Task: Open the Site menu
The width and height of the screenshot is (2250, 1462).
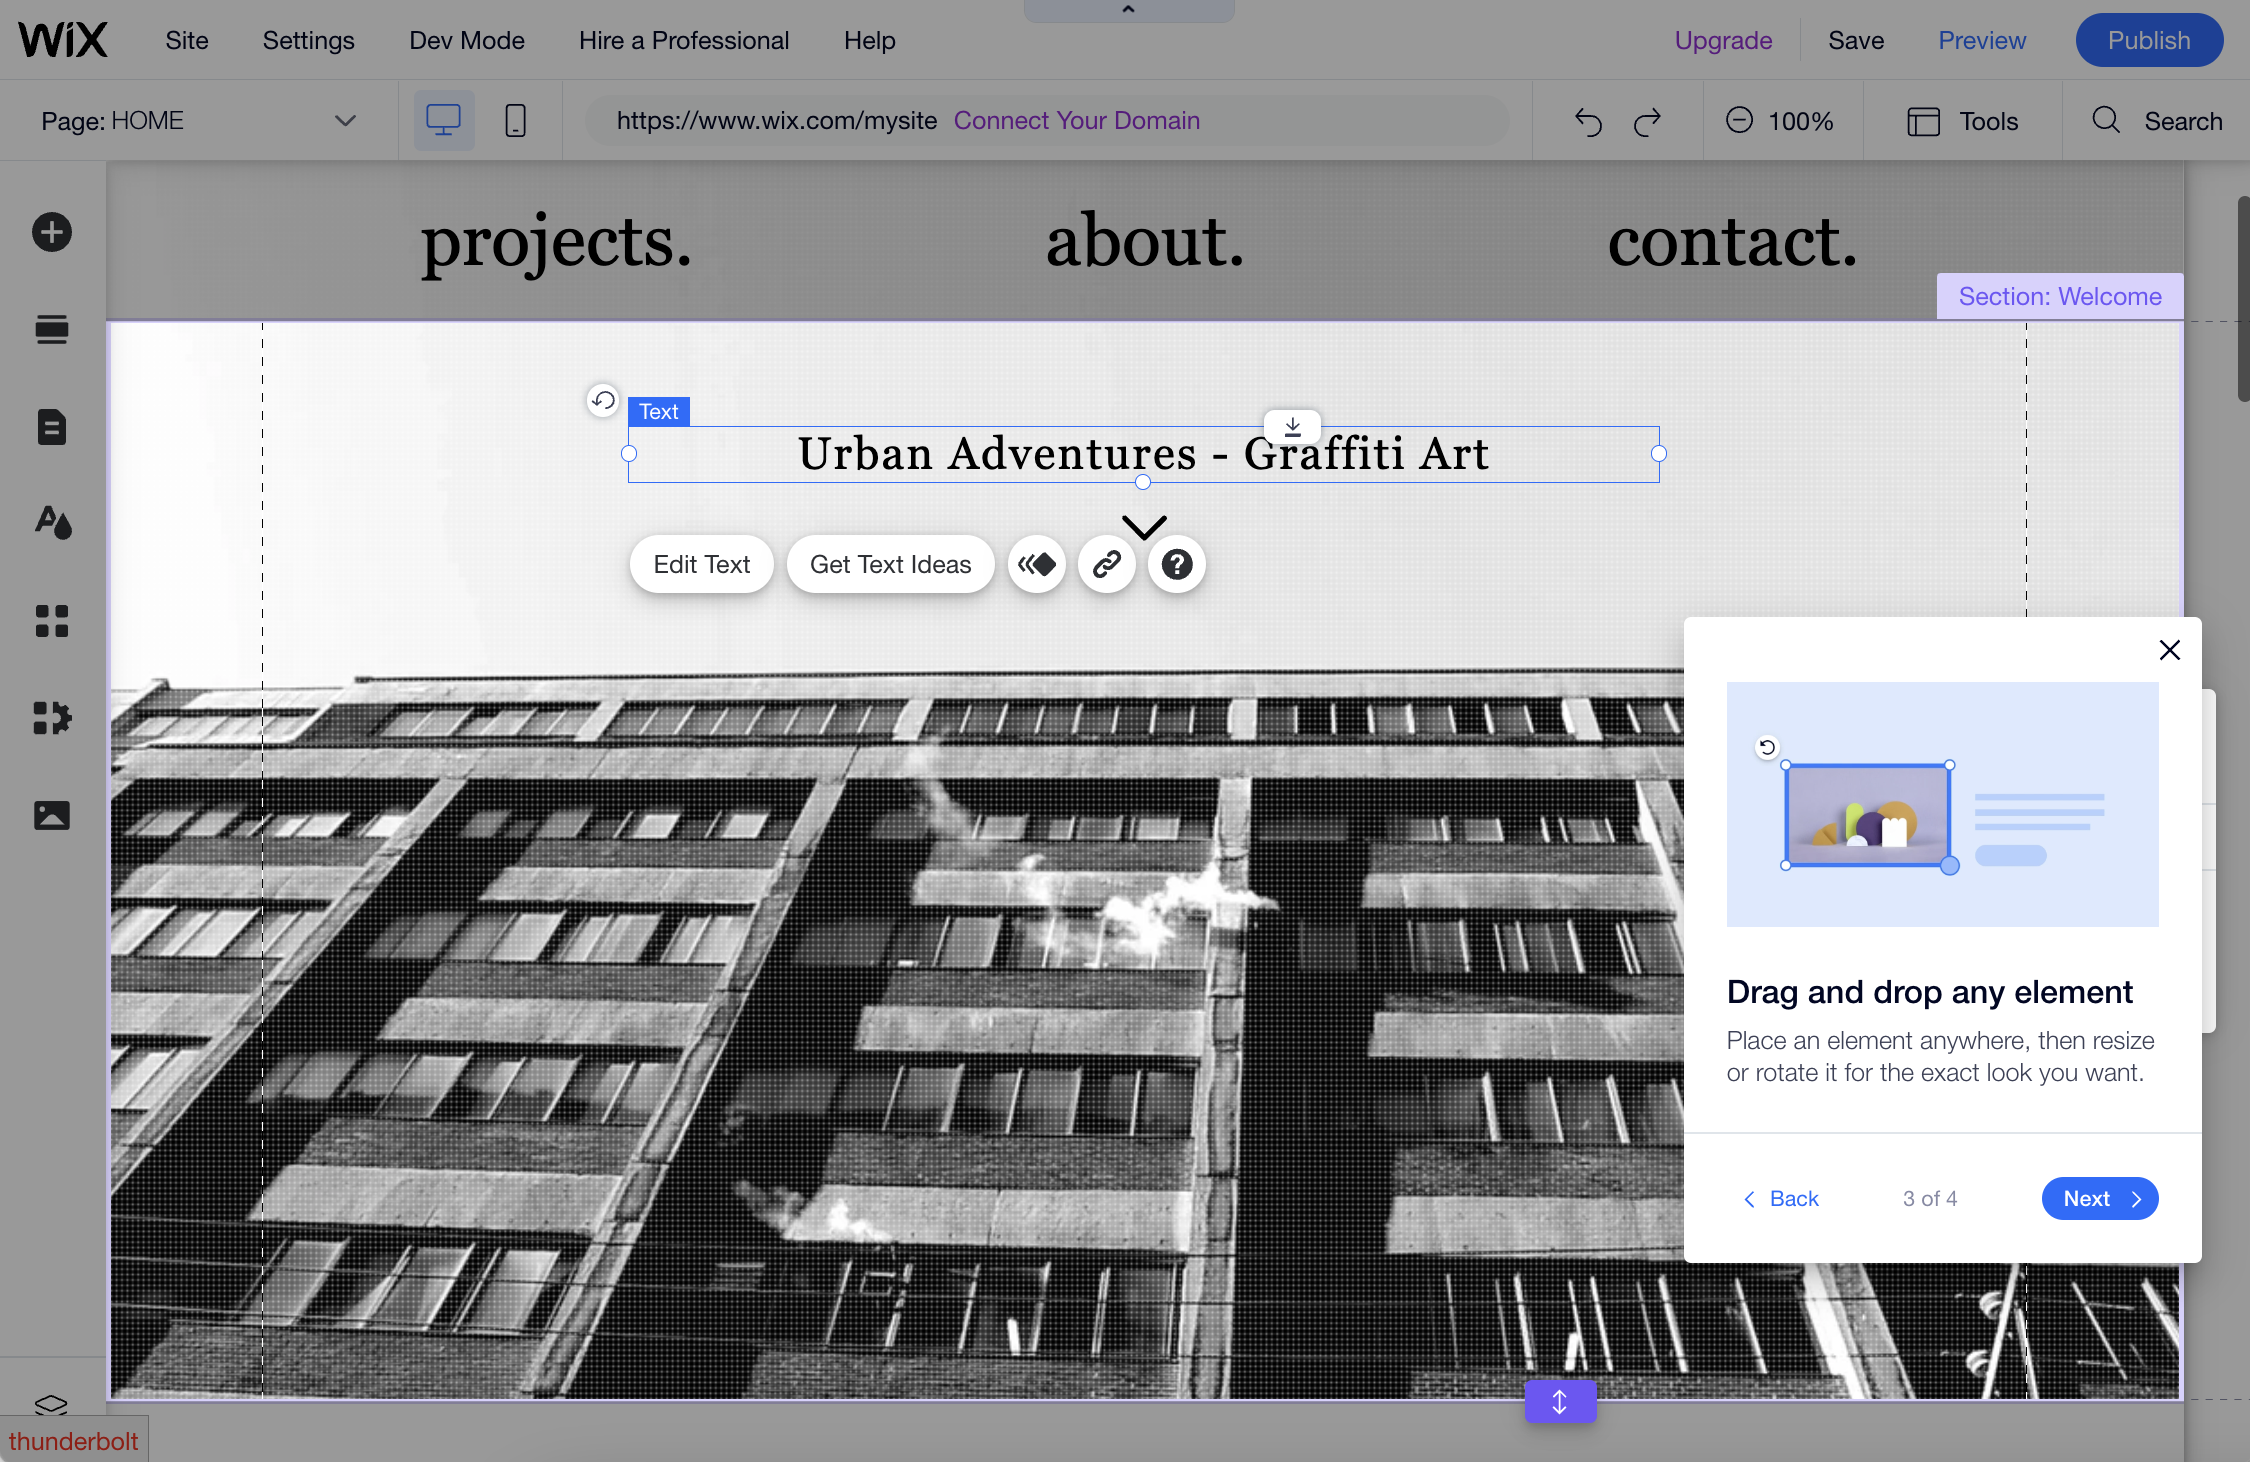Action: click(x=187, y=40)
